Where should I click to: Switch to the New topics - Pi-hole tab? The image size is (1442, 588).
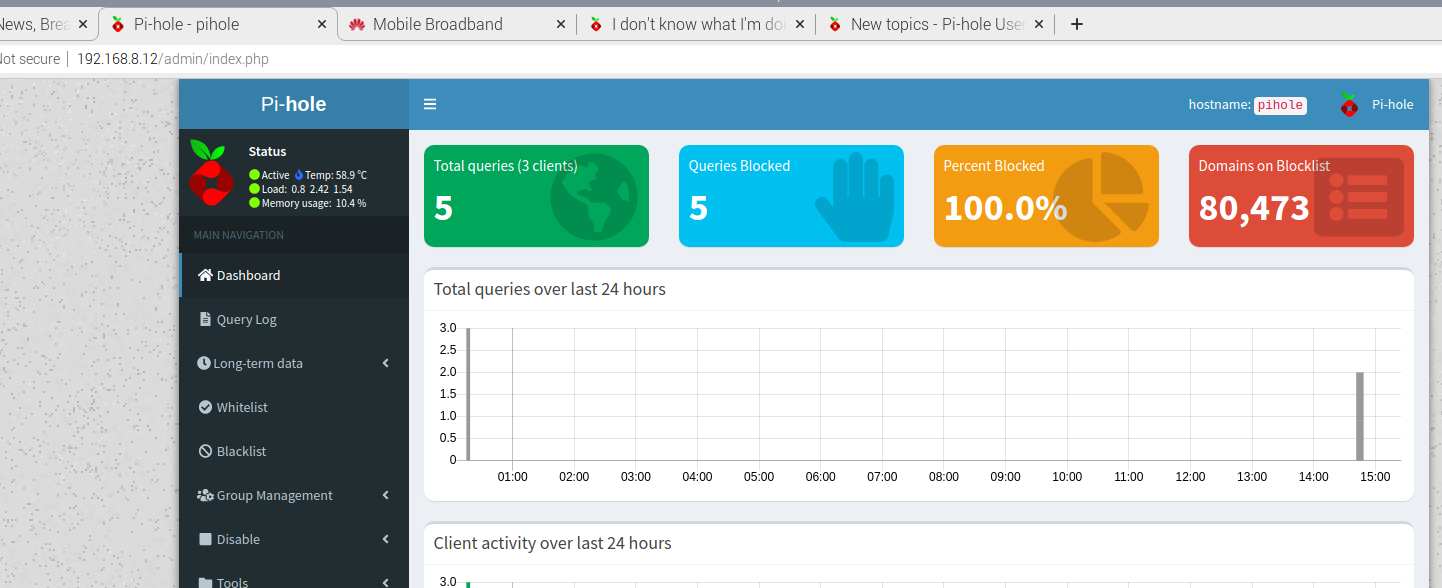(x=935, y=24)
